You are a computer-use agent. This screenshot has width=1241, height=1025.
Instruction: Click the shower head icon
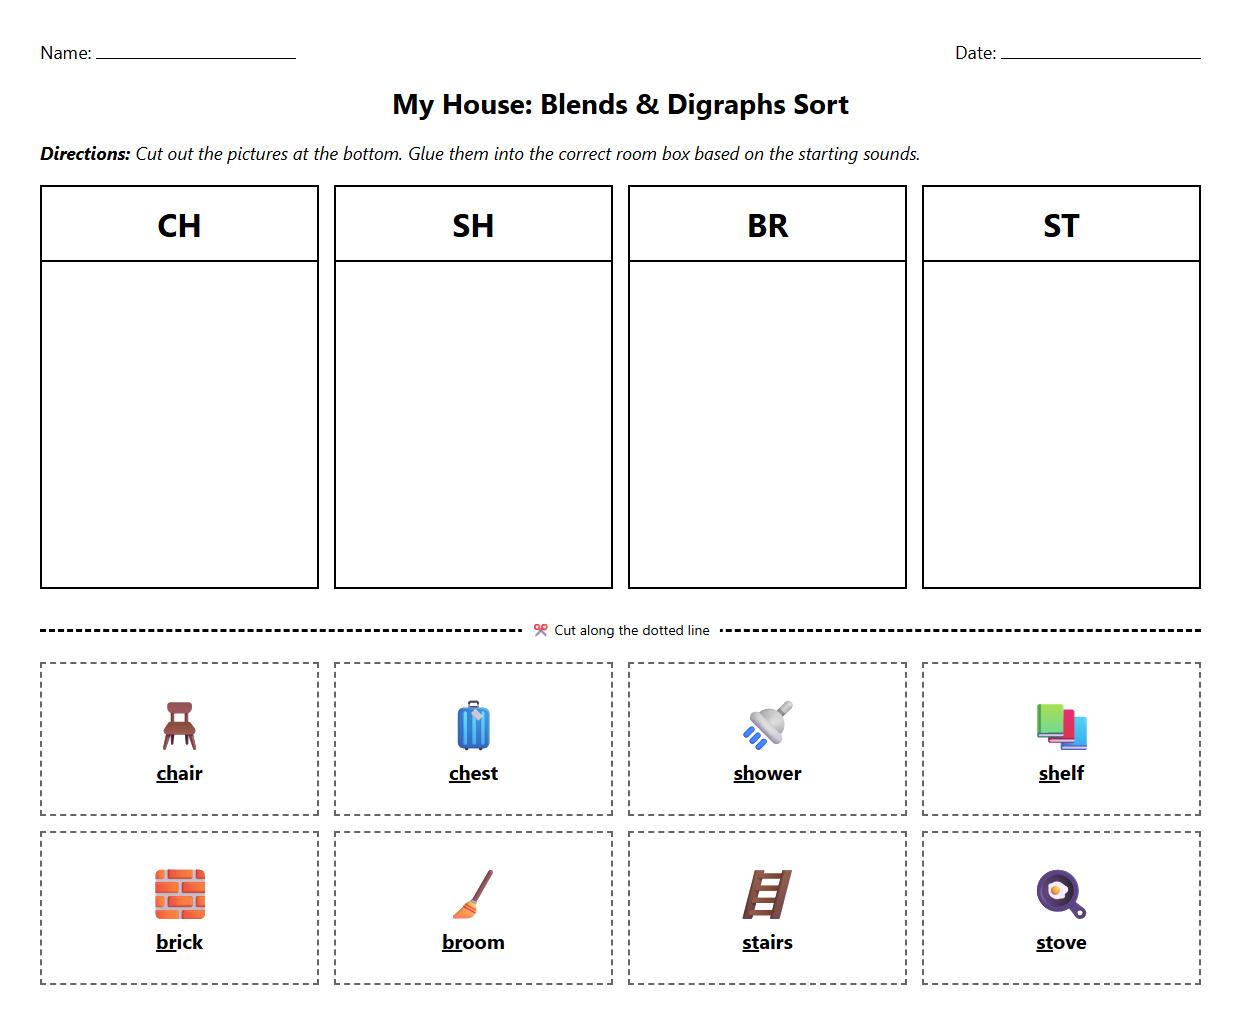[x=766, y=723]
